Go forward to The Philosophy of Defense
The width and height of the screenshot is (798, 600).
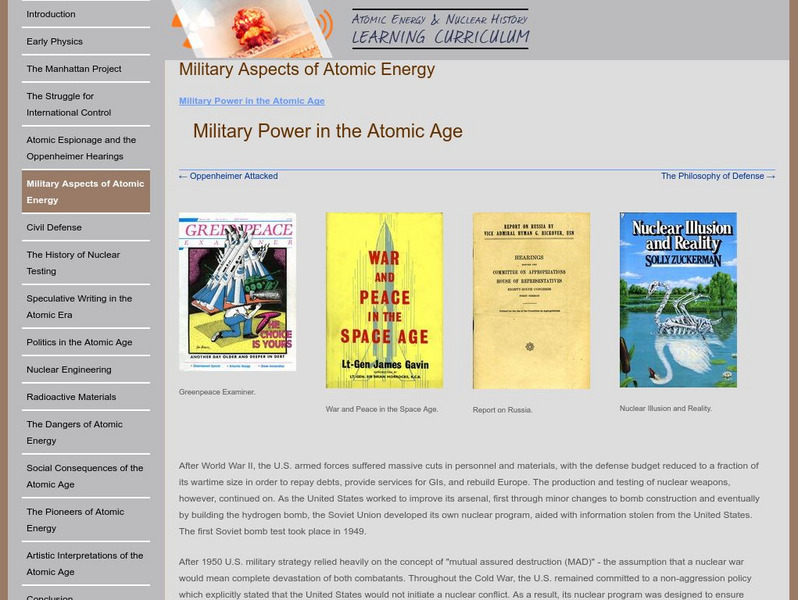(x=718, y=176)
